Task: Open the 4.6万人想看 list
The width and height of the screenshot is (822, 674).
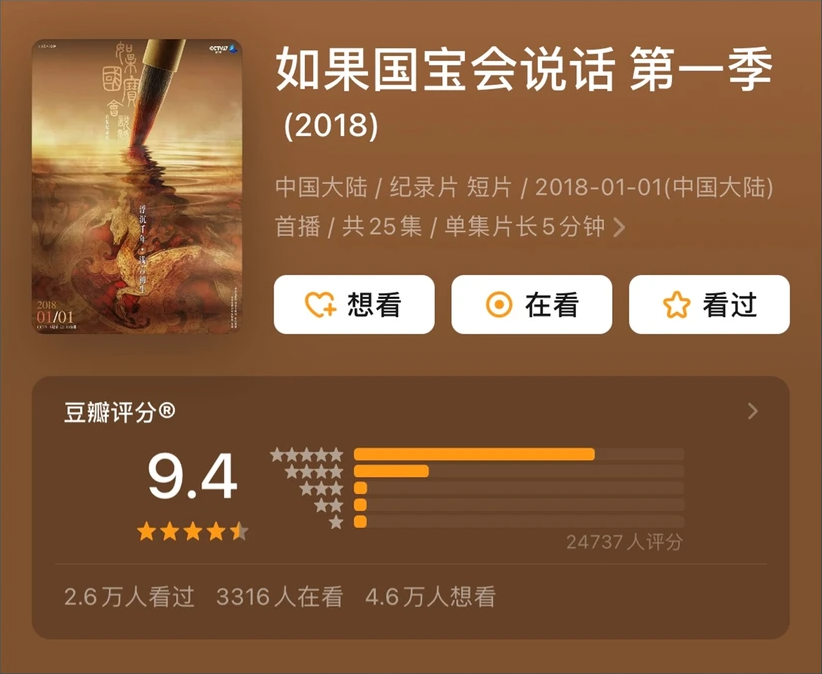Action: tap(430, 597)
